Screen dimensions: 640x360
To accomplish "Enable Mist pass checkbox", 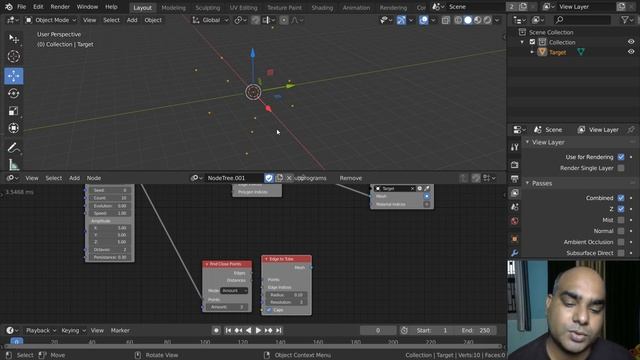I will [x=621, y=220].
